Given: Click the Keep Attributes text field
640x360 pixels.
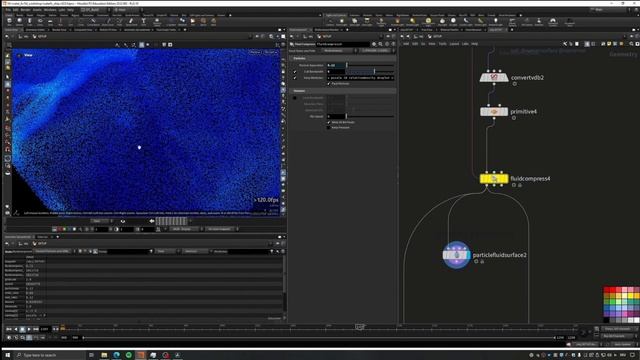Looking at the screenshot, I should click(x=361, y=78).
